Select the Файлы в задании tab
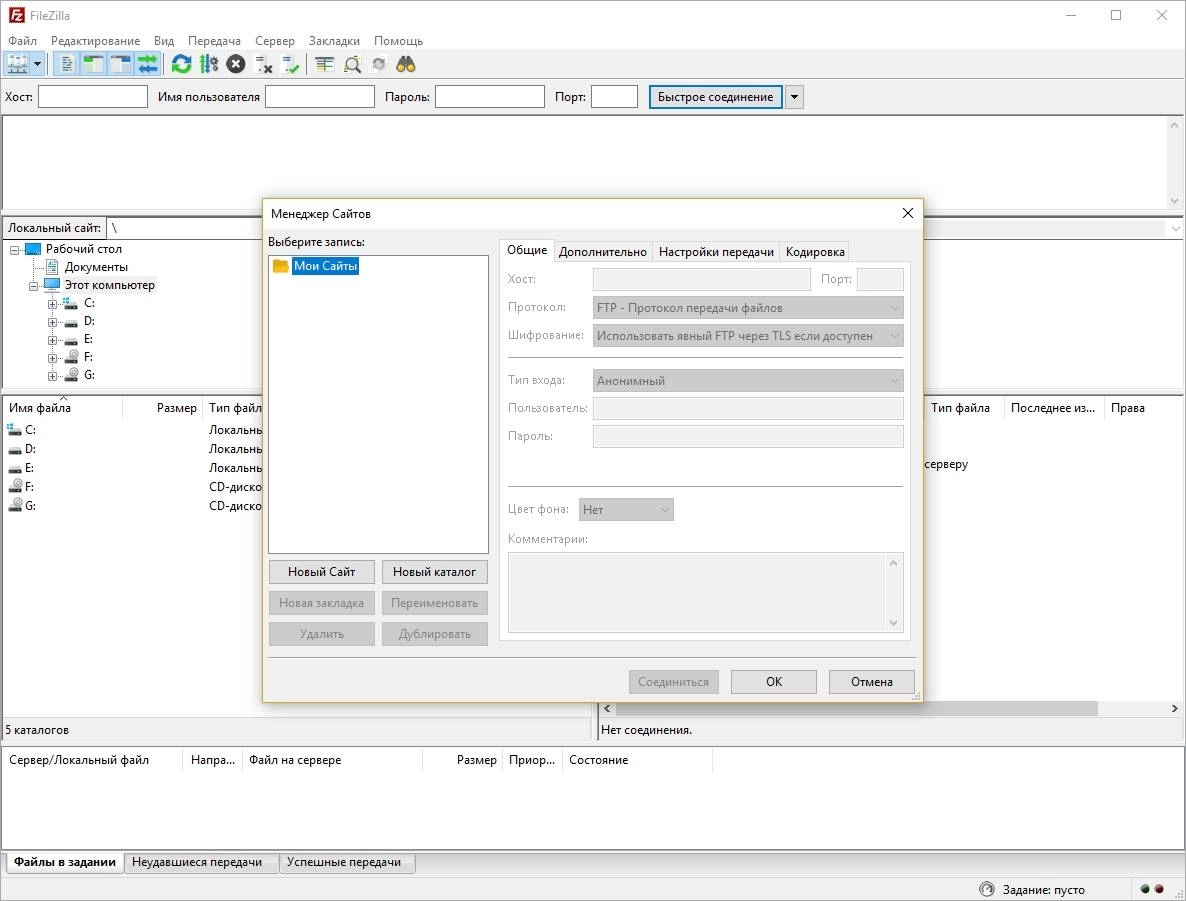 [65, 862]
